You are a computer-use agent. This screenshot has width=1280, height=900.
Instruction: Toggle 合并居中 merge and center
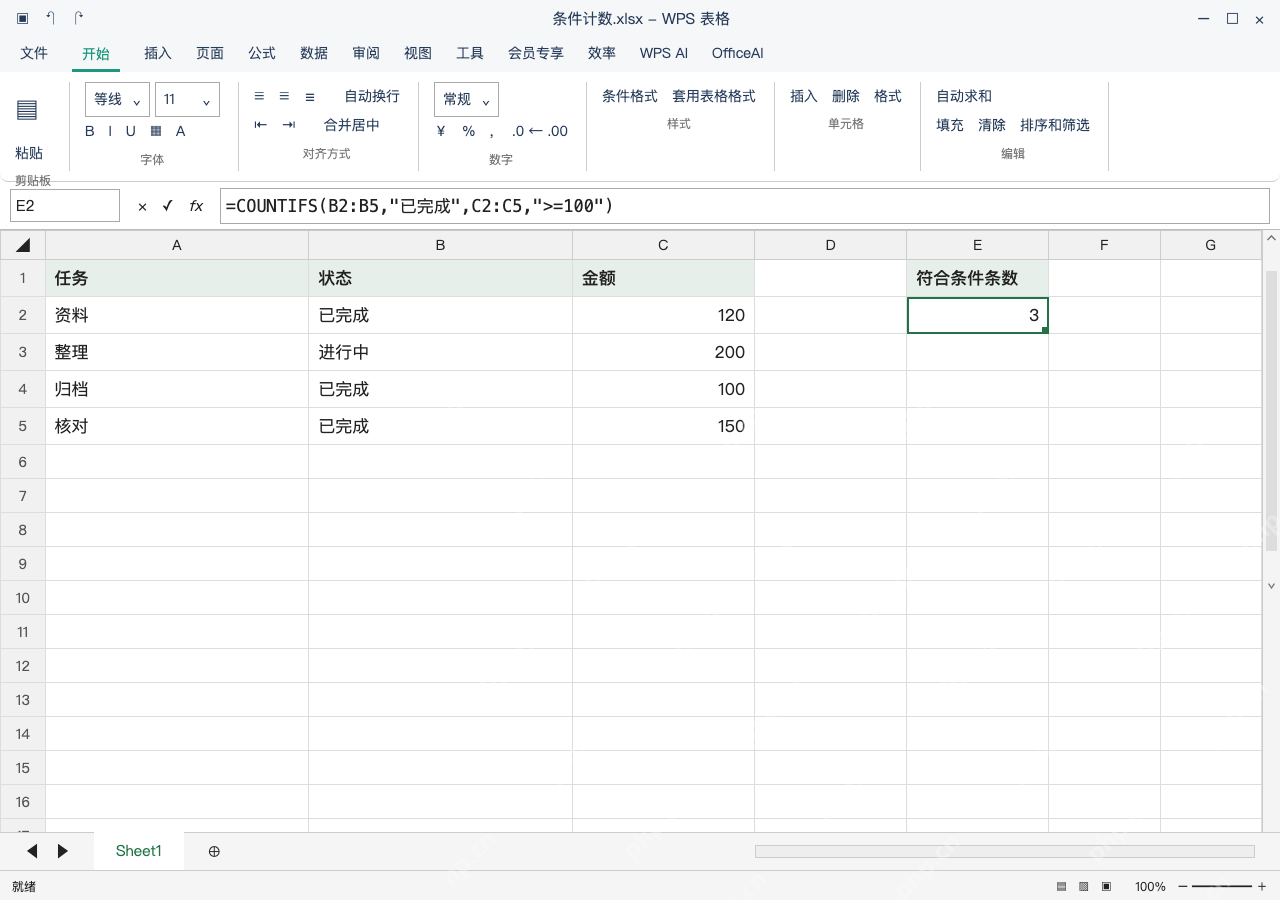pos(352,125)
